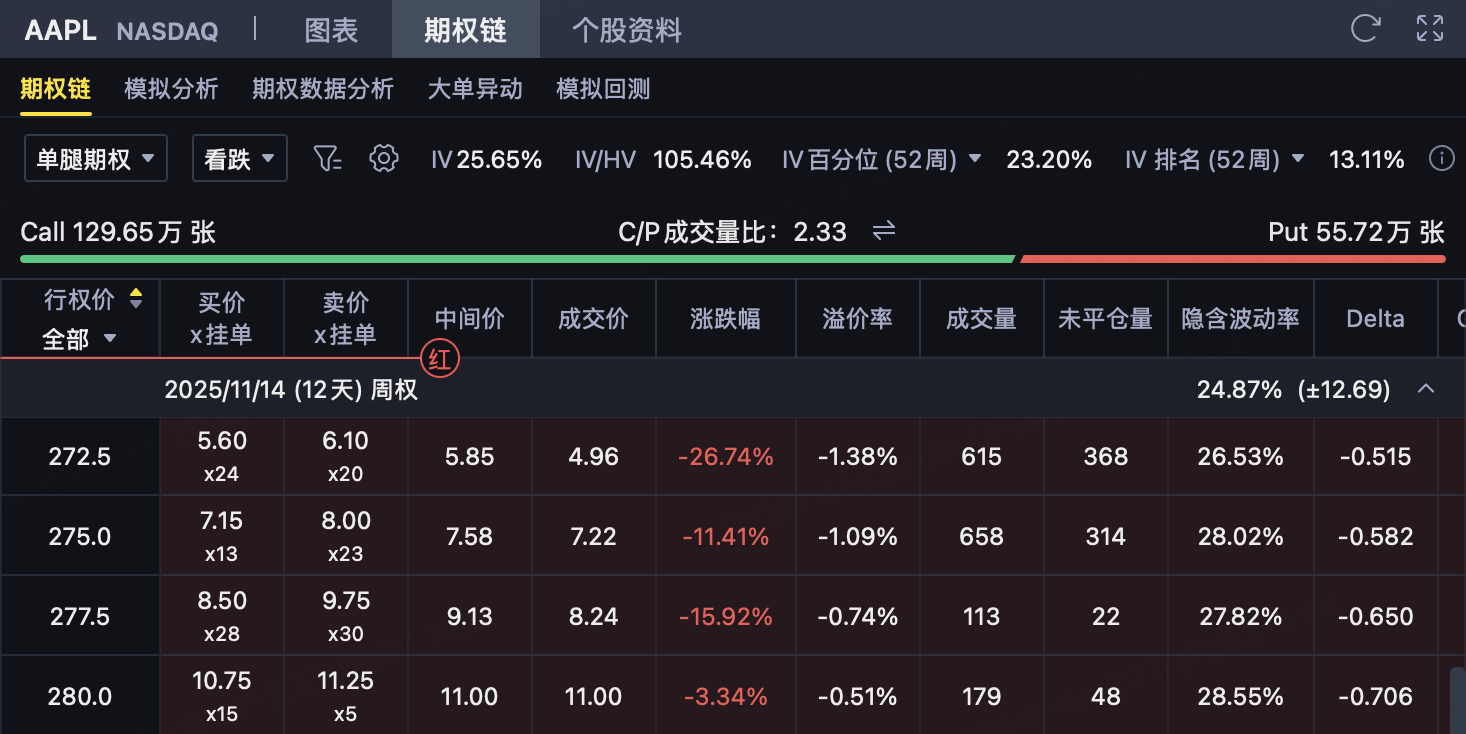
Task: Click the vertical scrollbar thumb
Action: [1457, 700]
